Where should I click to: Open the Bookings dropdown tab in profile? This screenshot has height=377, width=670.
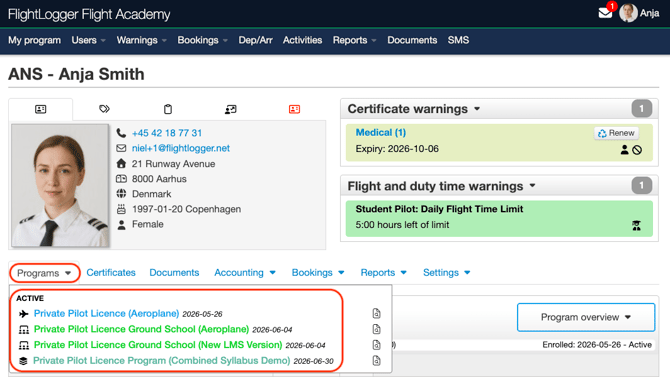pos(318,273)
